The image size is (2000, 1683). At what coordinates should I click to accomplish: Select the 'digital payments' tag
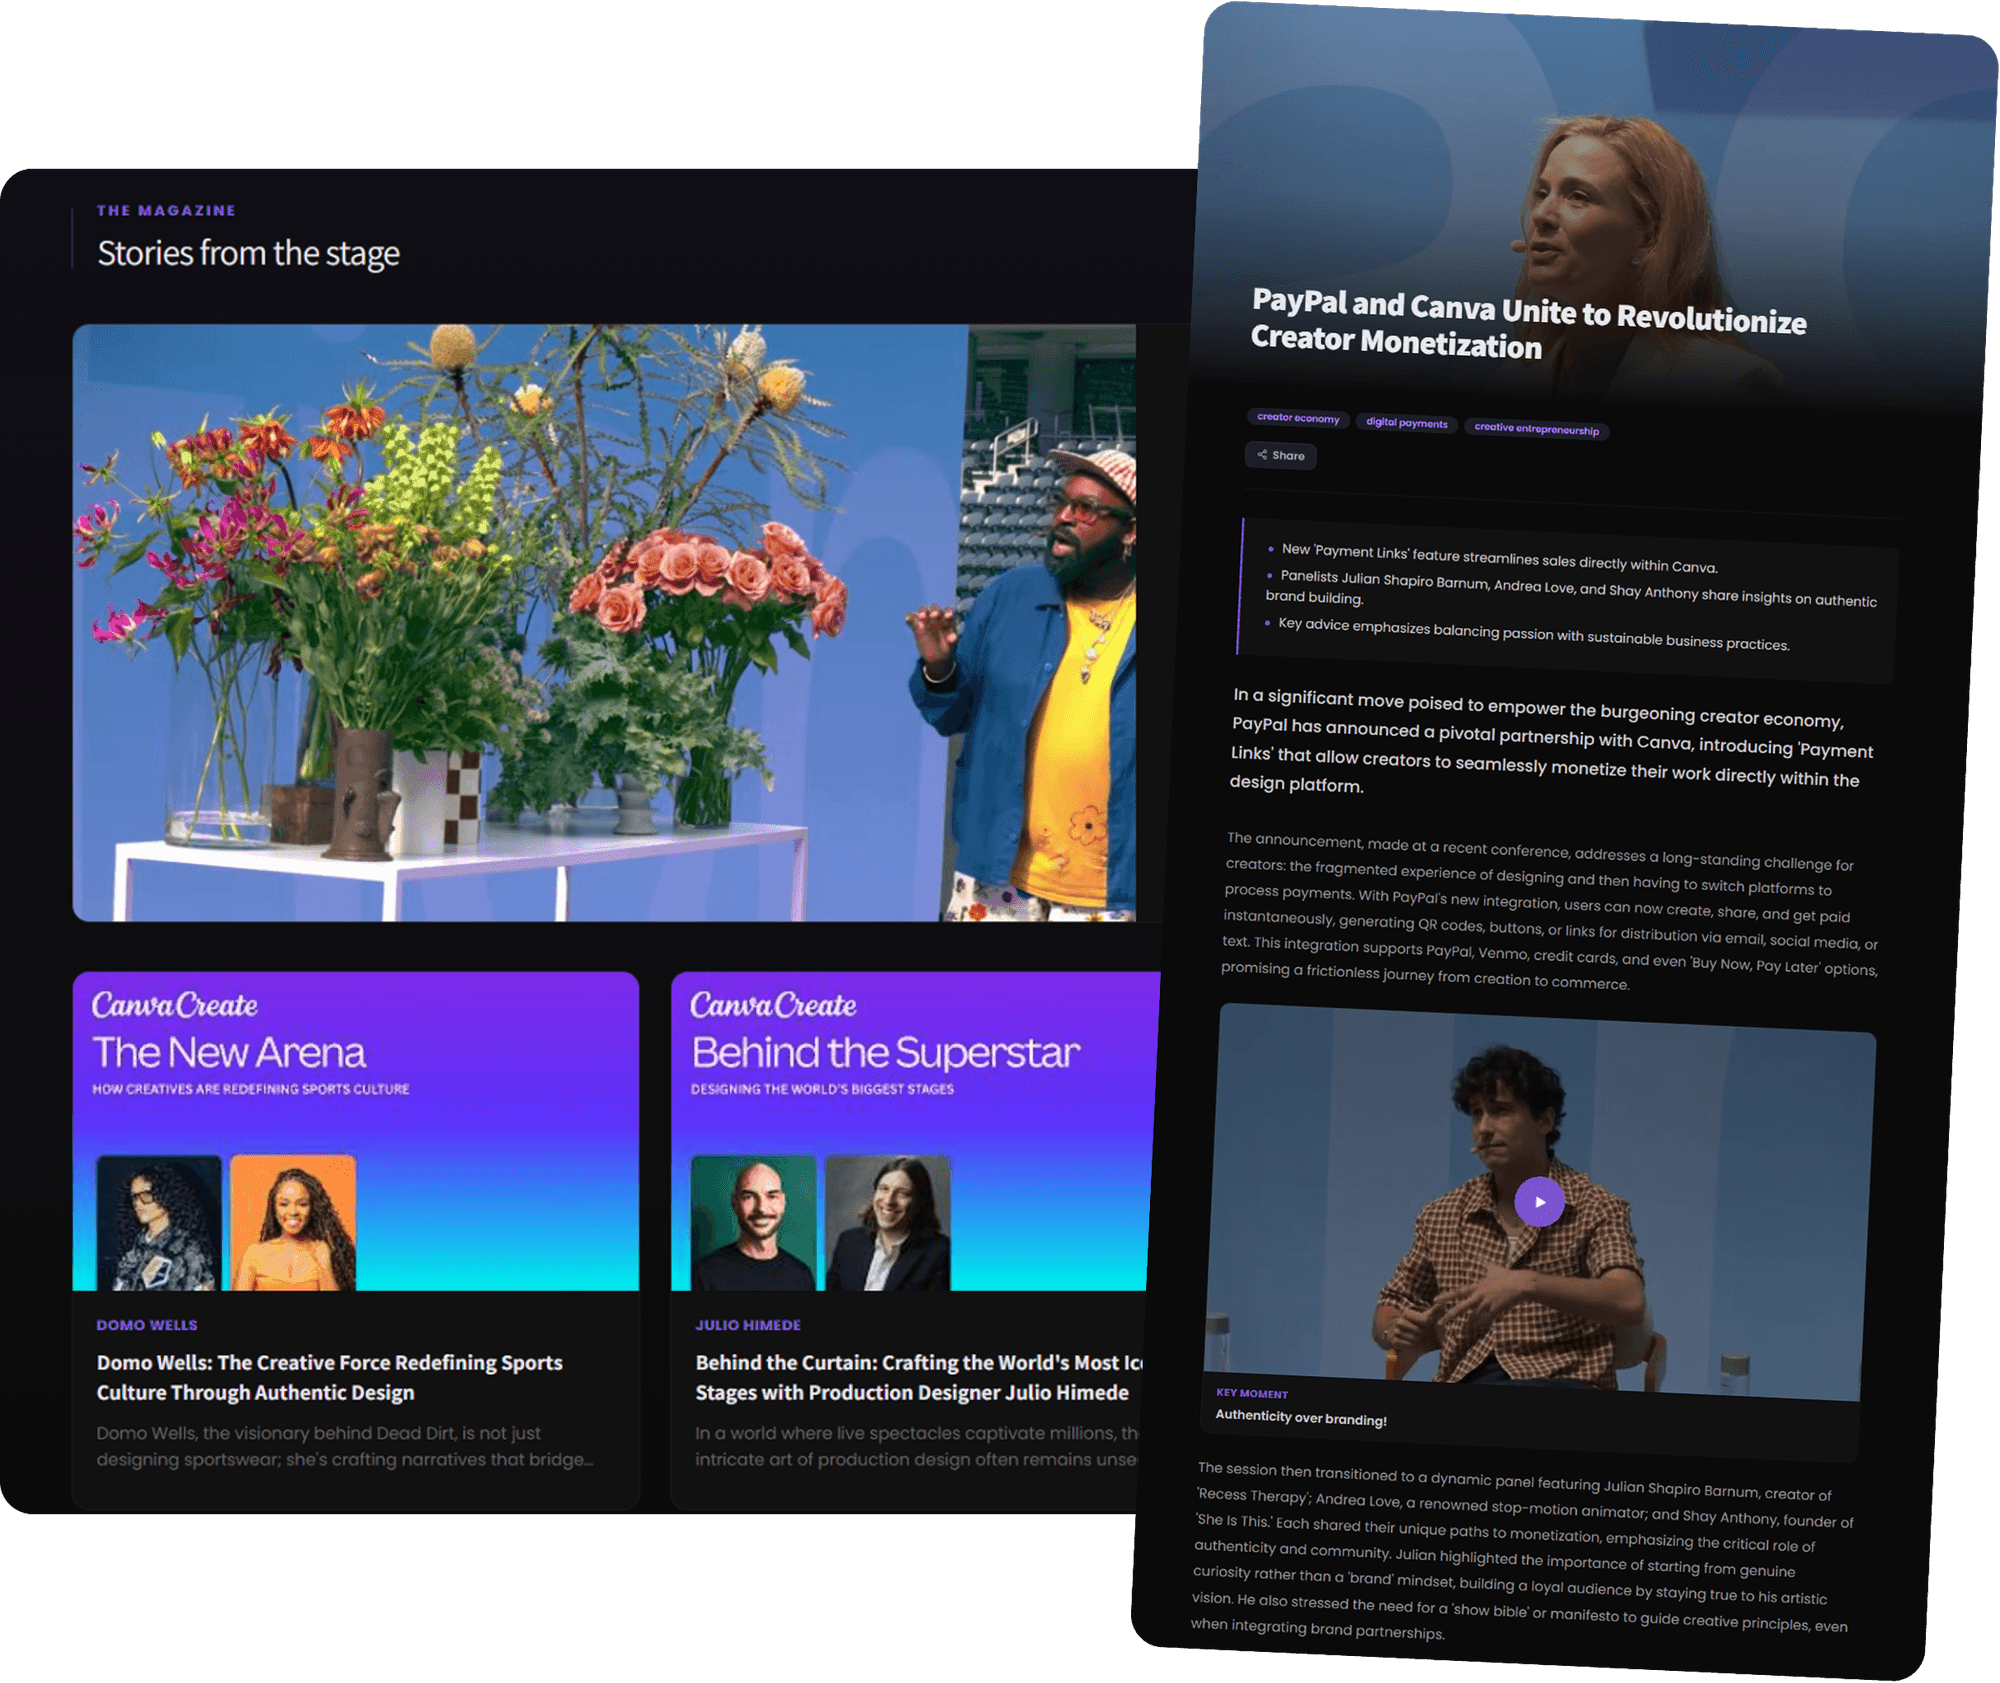1406,423
